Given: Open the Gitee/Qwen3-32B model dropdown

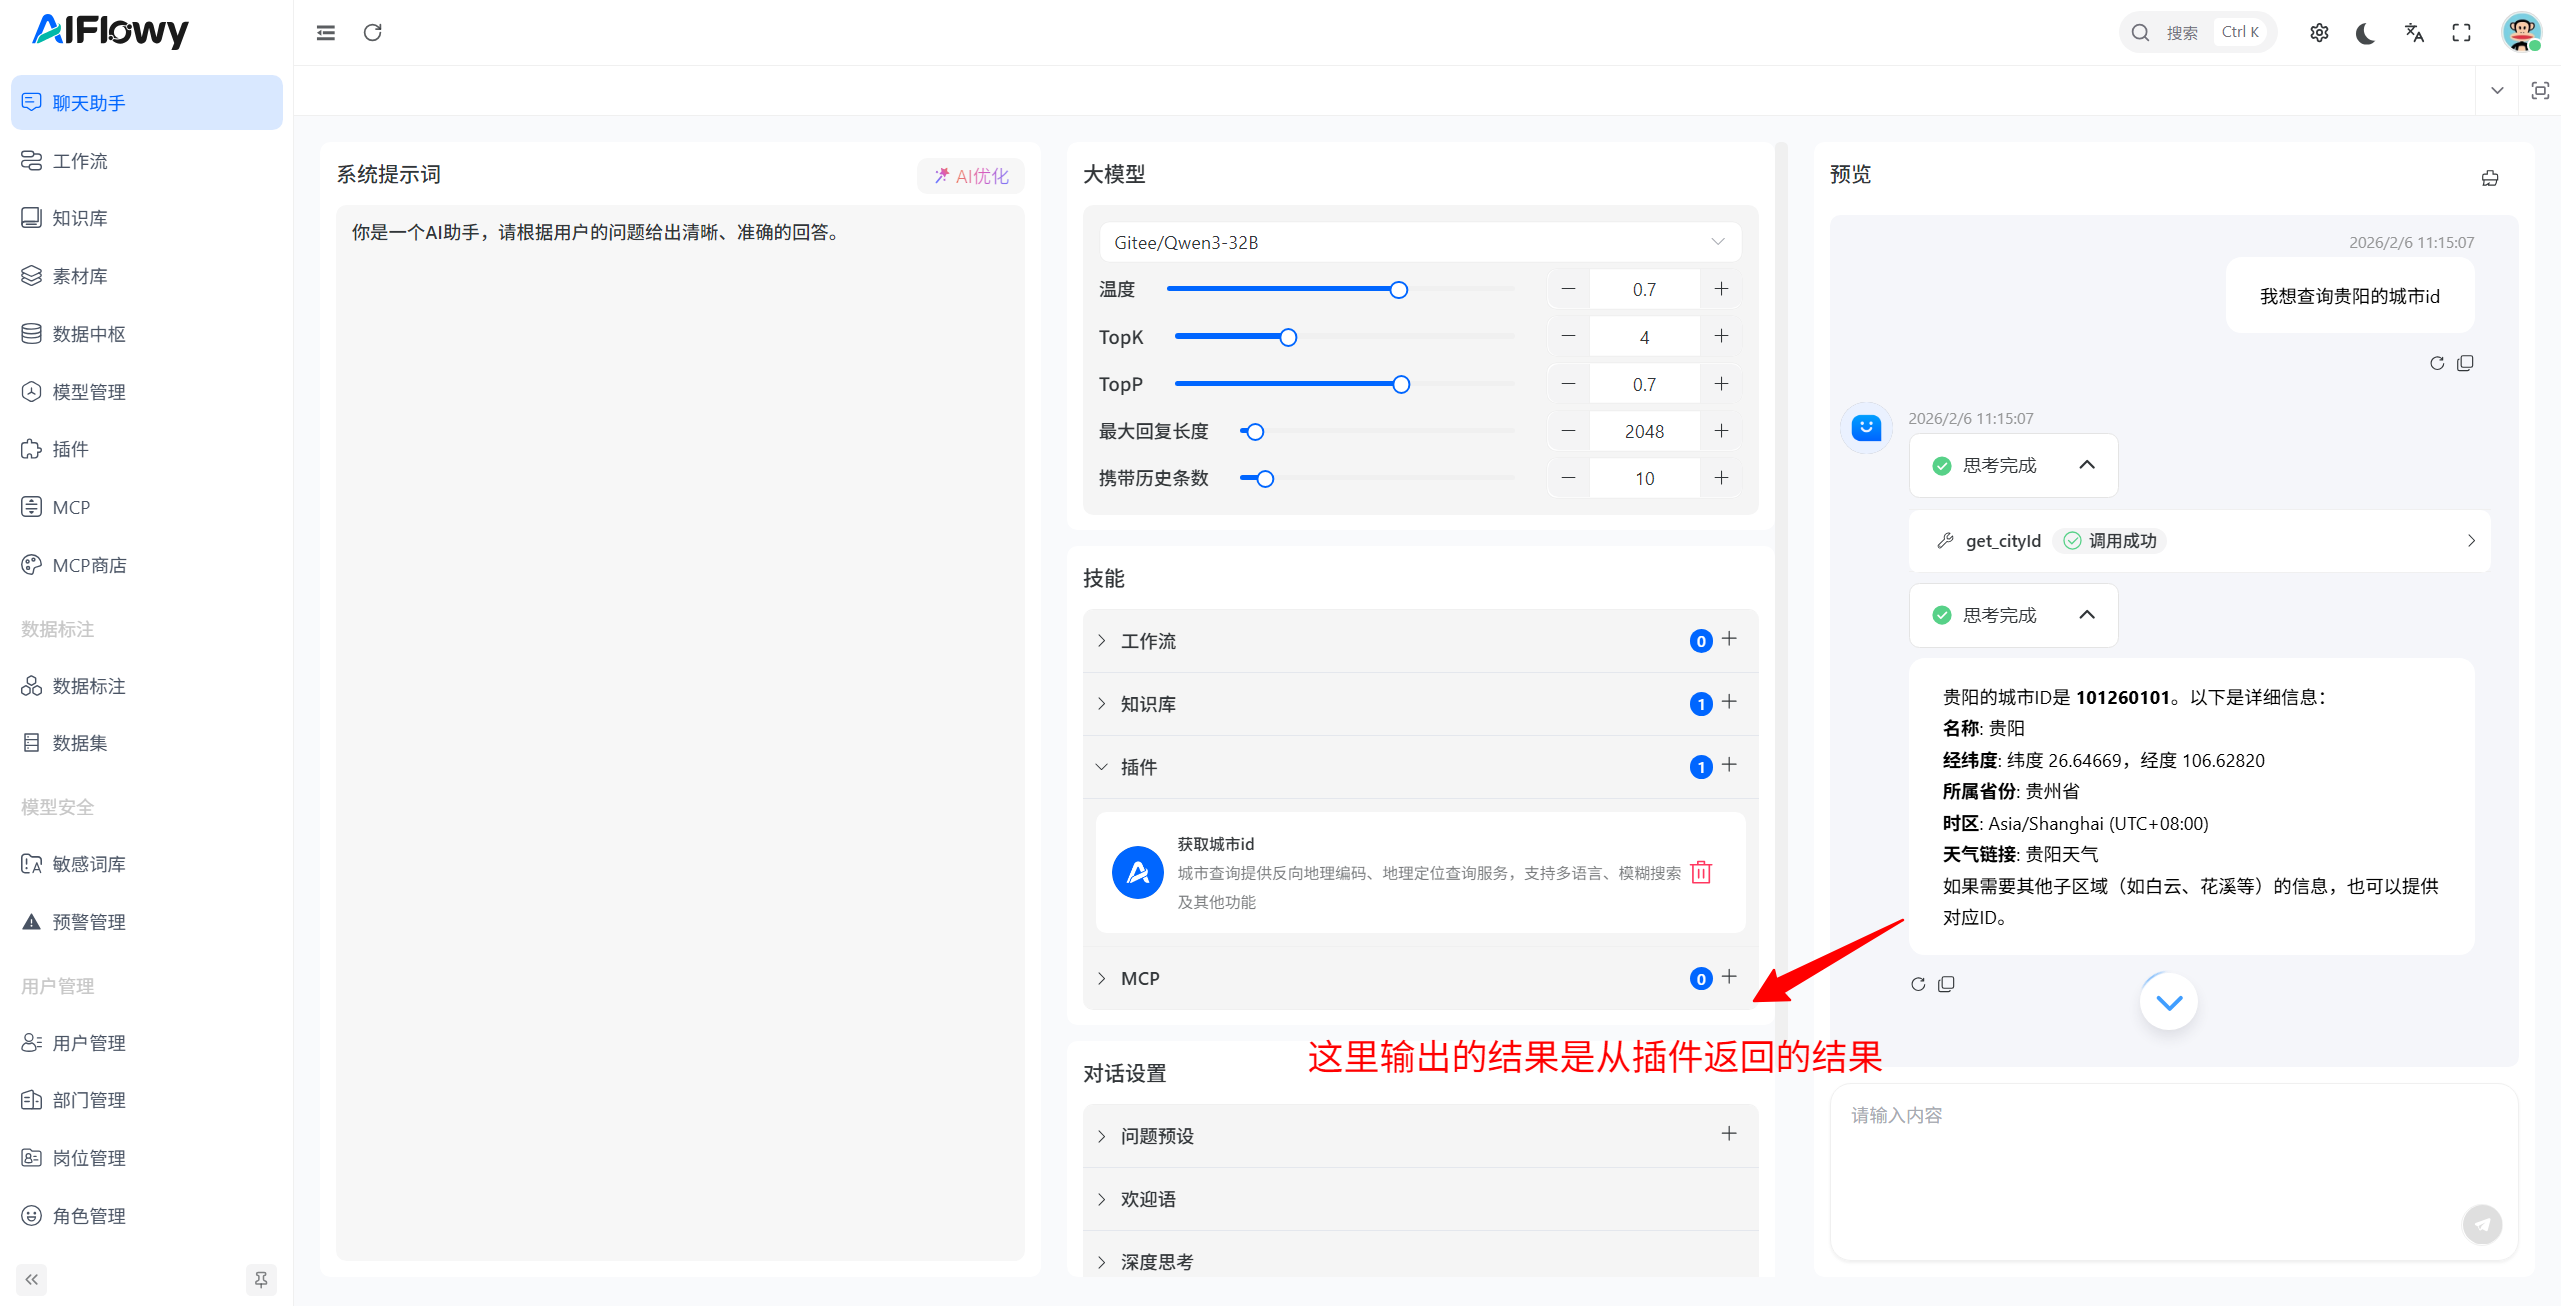Looking at the screenshot, I should click(x=1419, y=242).
